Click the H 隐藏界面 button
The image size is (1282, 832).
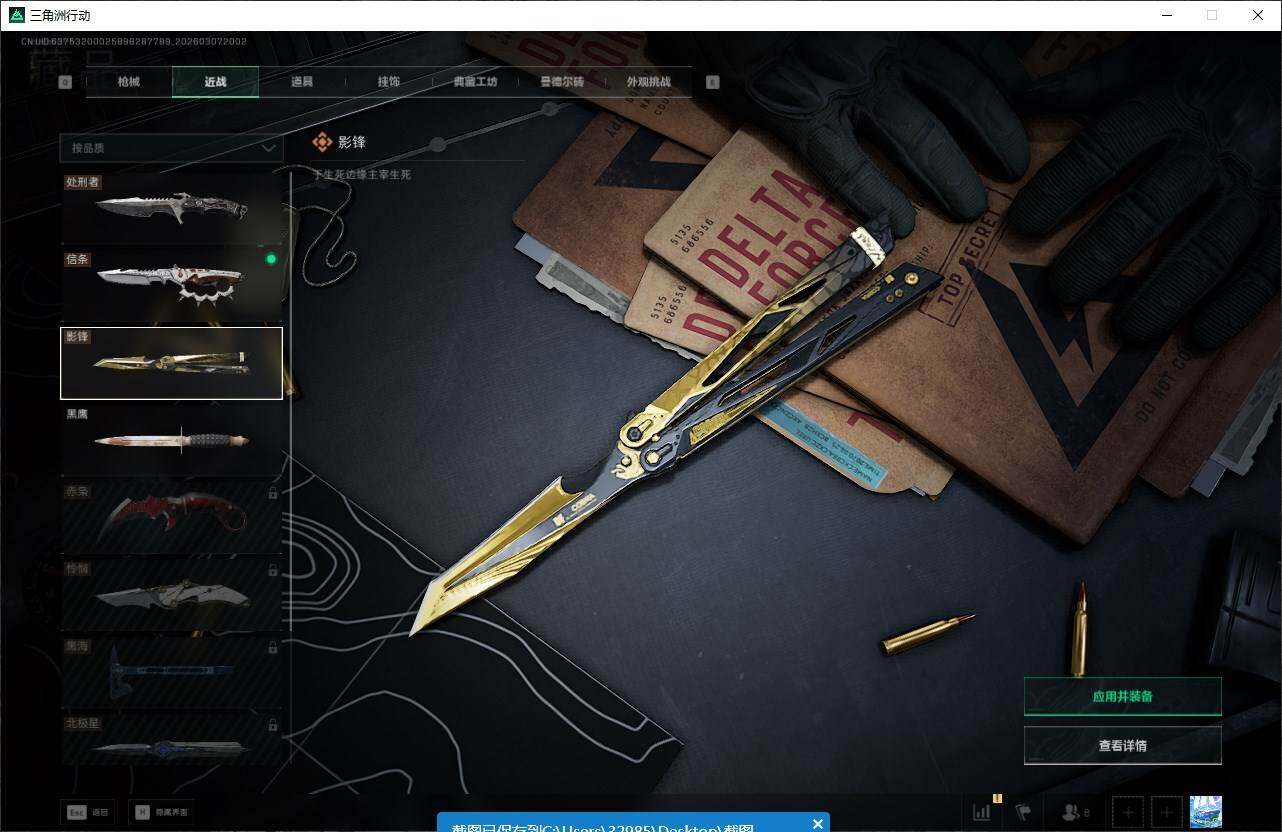(x=160, y=812)
